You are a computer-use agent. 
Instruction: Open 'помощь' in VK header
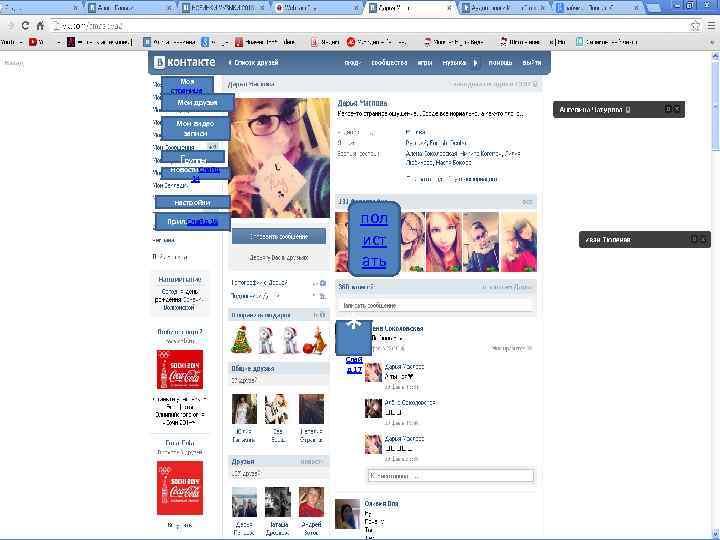[500, 62]
